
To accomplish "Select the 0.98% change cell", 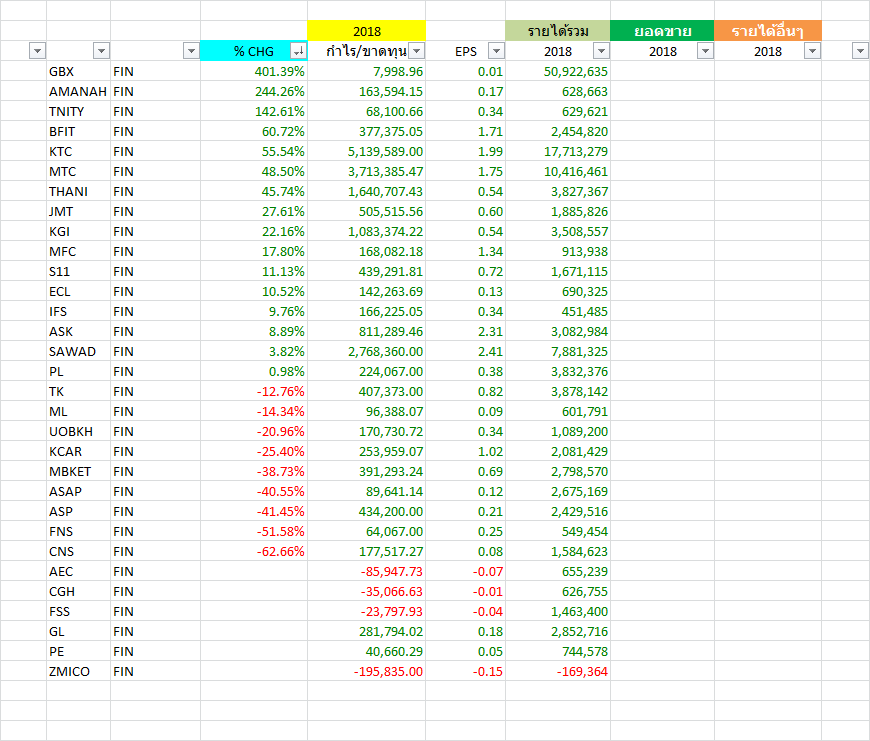I will click(254, 372).
